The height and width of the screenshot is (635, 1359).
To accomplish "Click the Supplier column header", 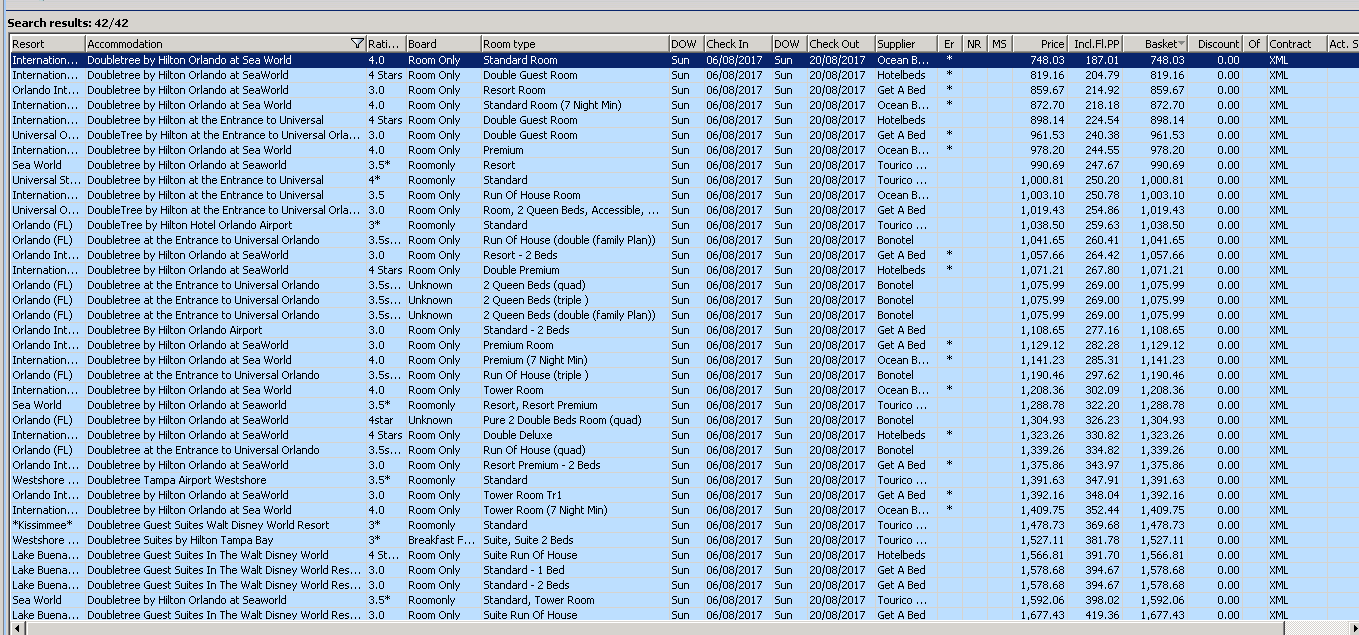I will point(906,44).
